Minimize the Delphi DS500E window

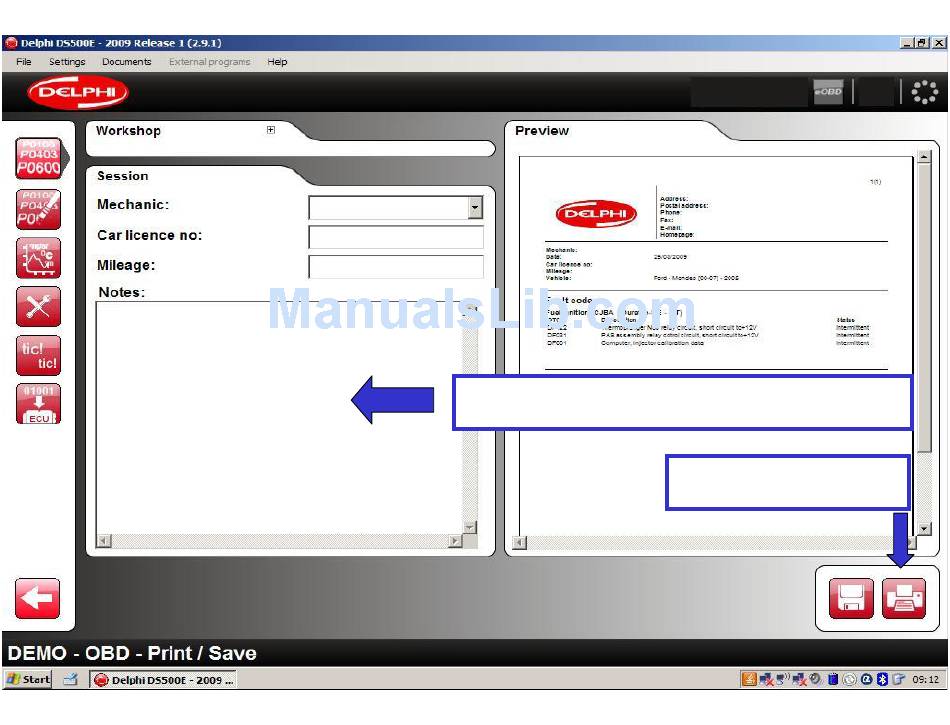point(906,43)
